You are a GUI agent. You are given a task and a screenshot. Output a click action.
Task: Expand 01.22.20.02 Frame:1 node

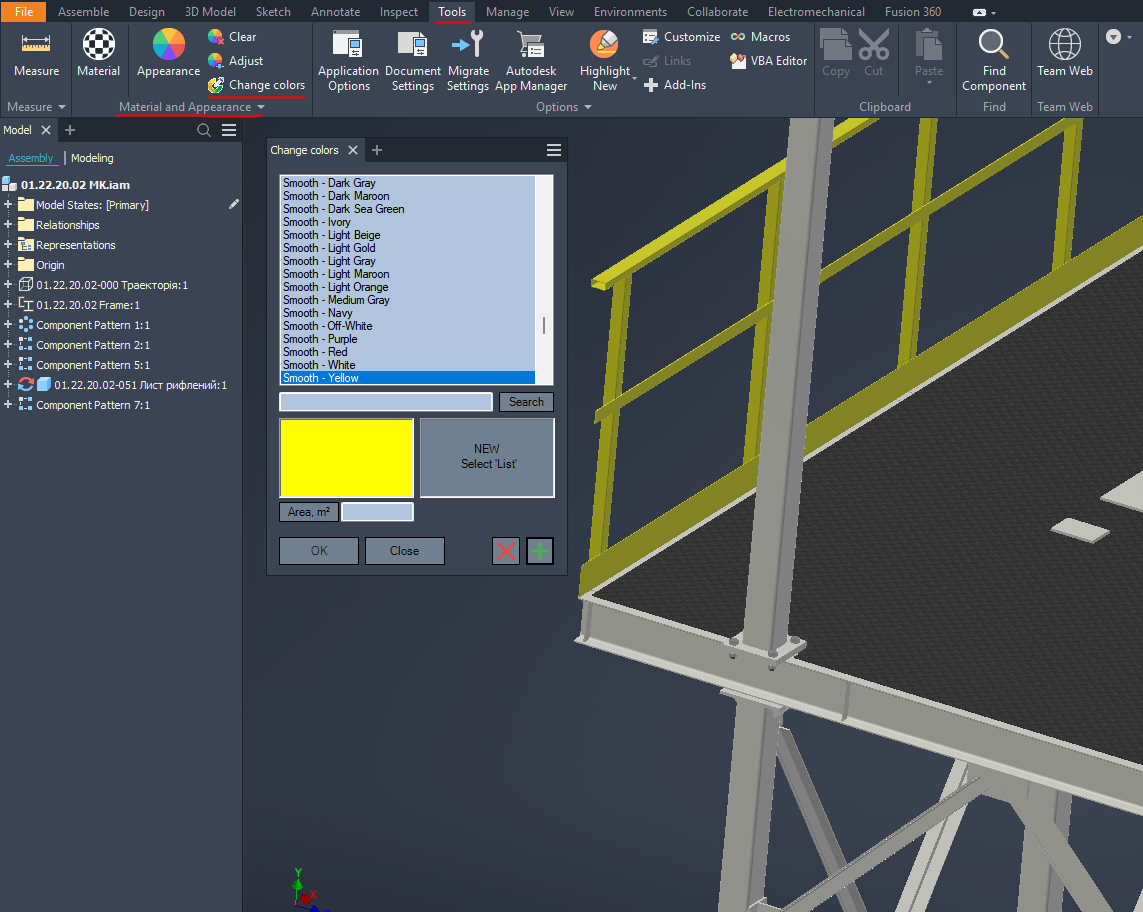[x=8, y=305]
